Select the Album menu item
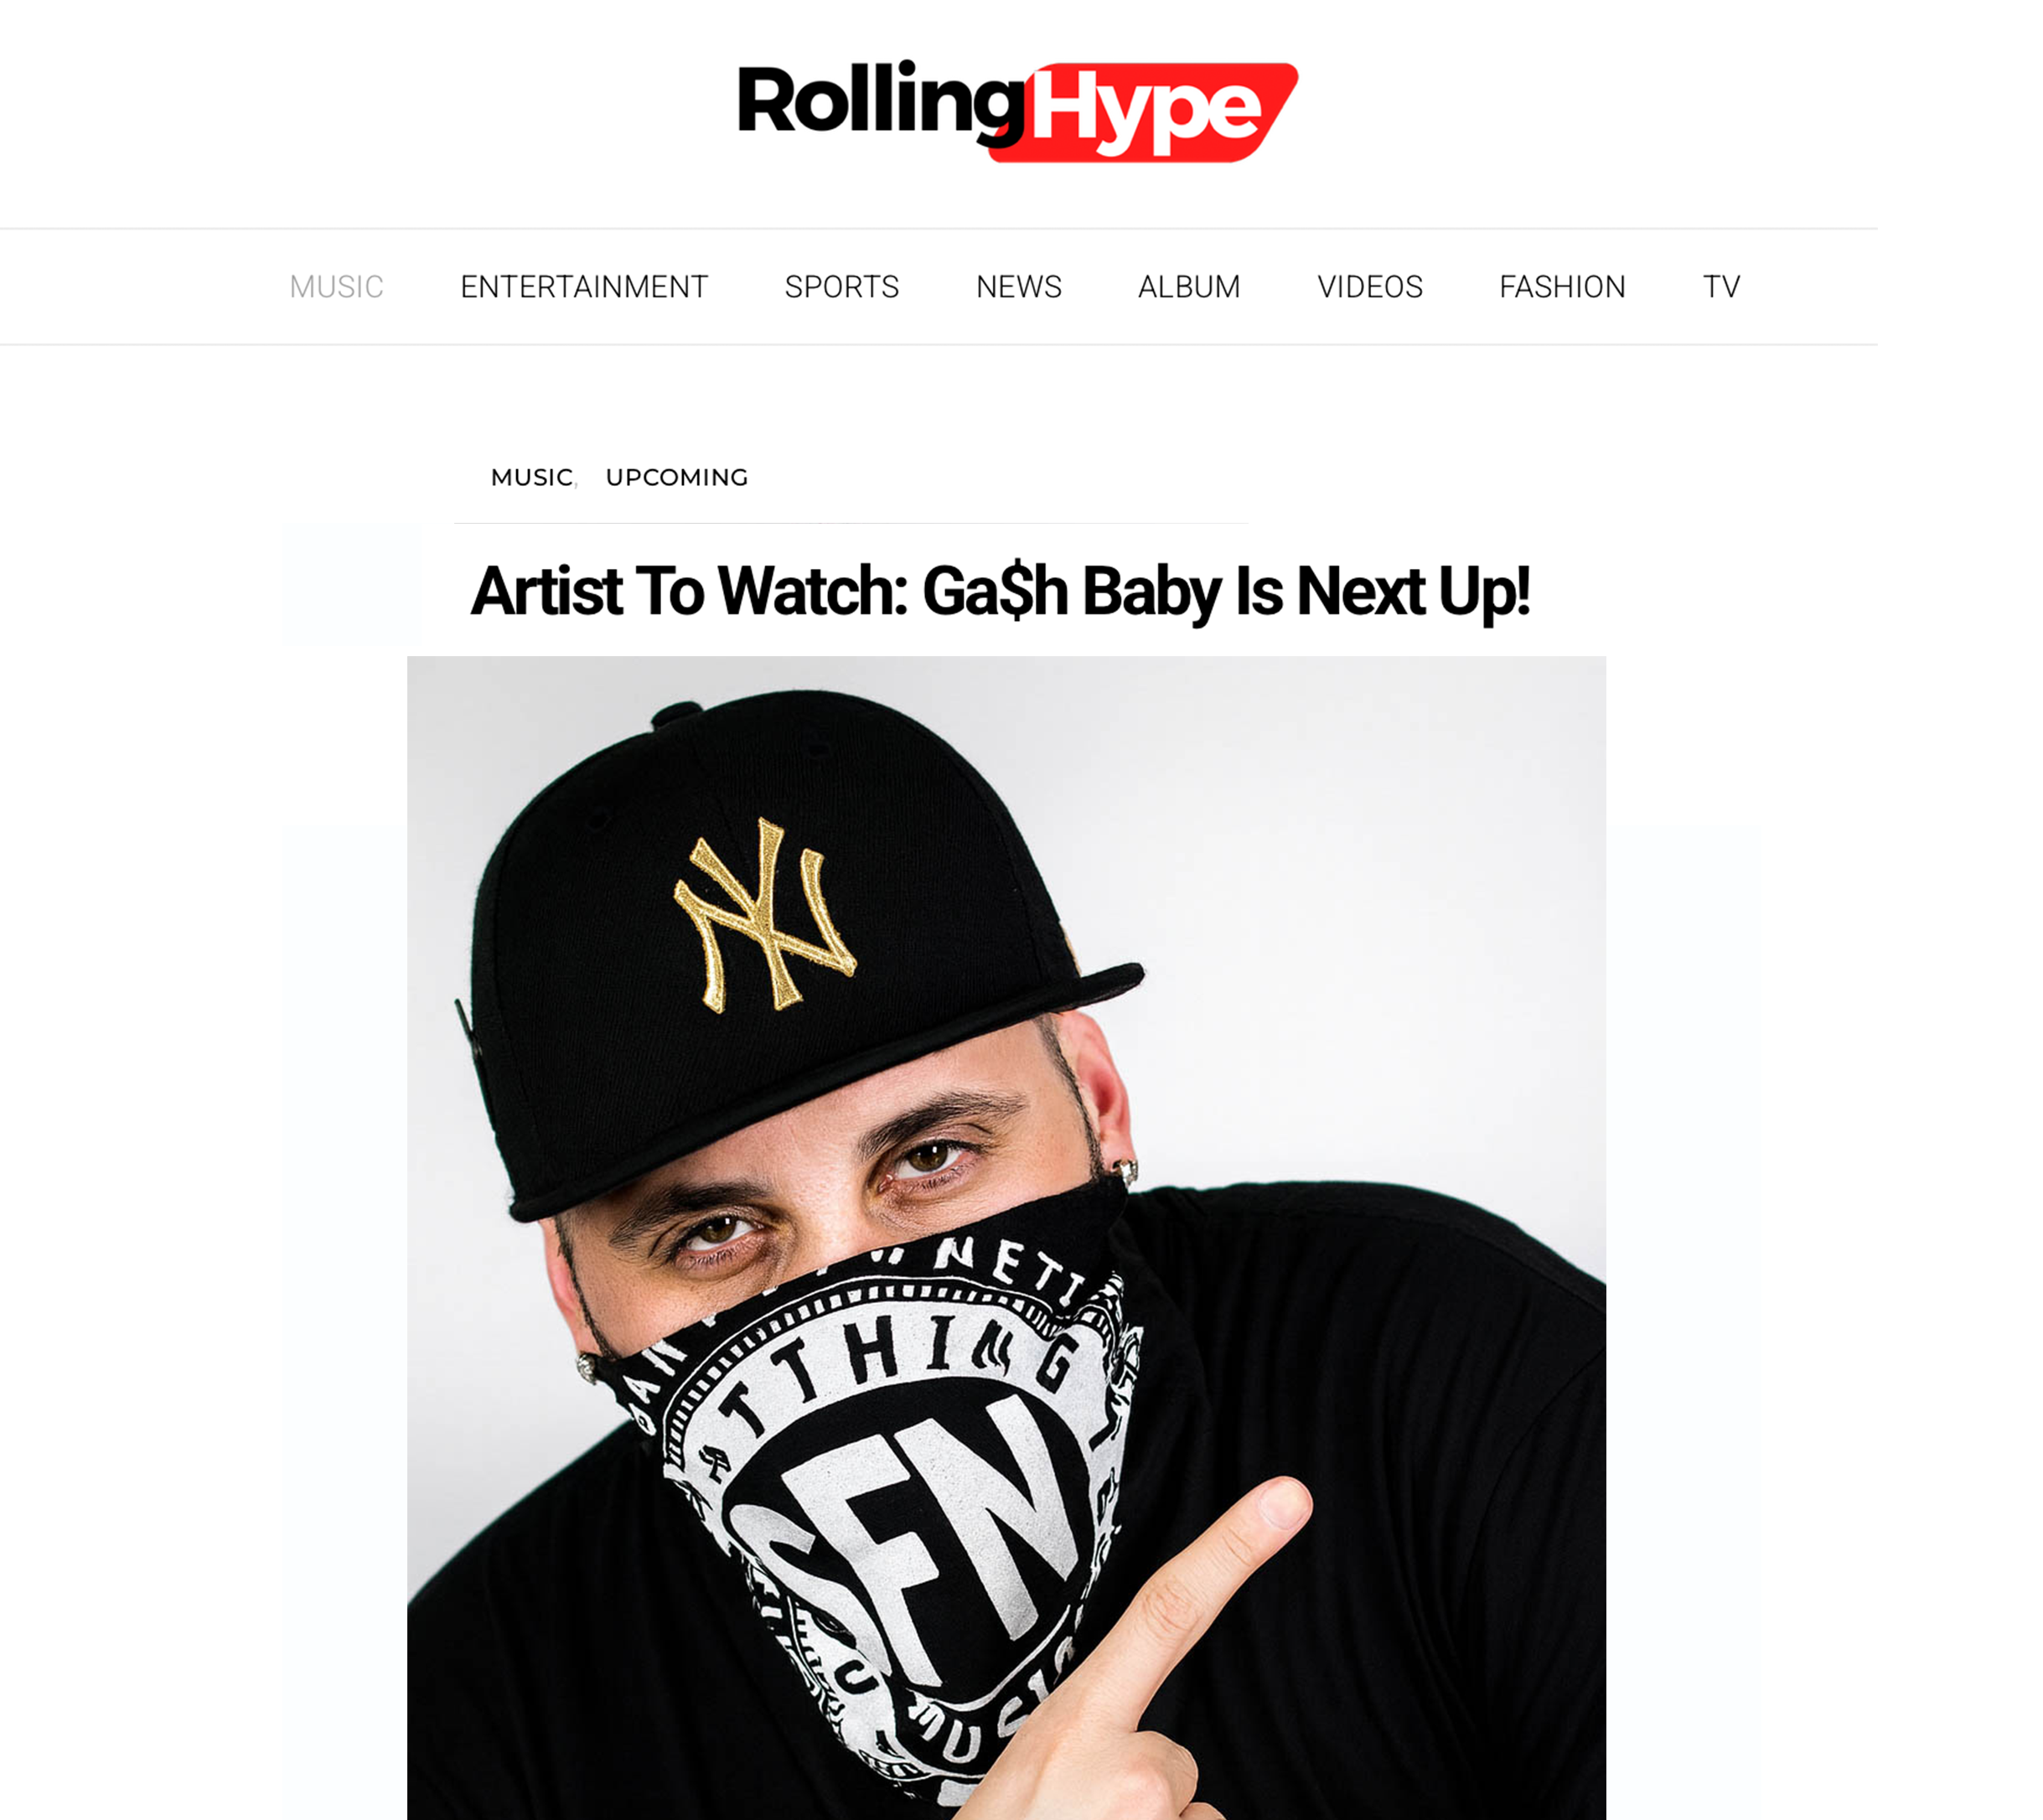This screenshot has width=2043, height=1820. [1189, 287]
